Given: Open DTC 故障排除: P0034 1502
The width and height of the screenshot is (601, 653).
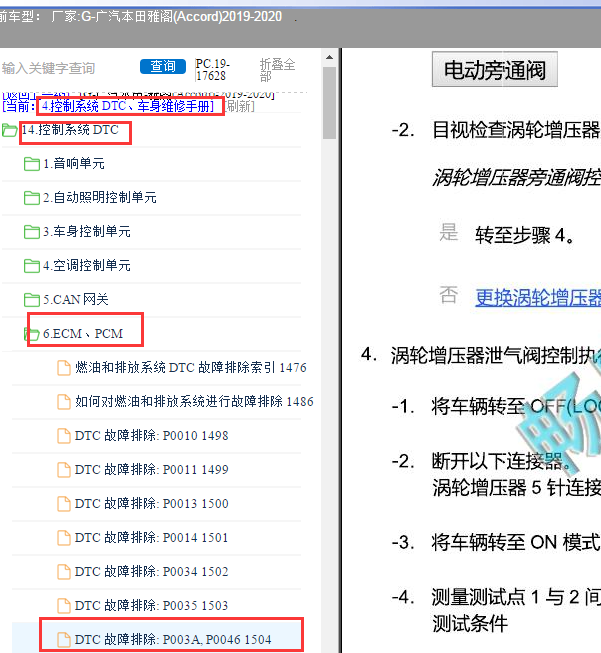Looking at the screenshot, I should click(x=152, y=572).
